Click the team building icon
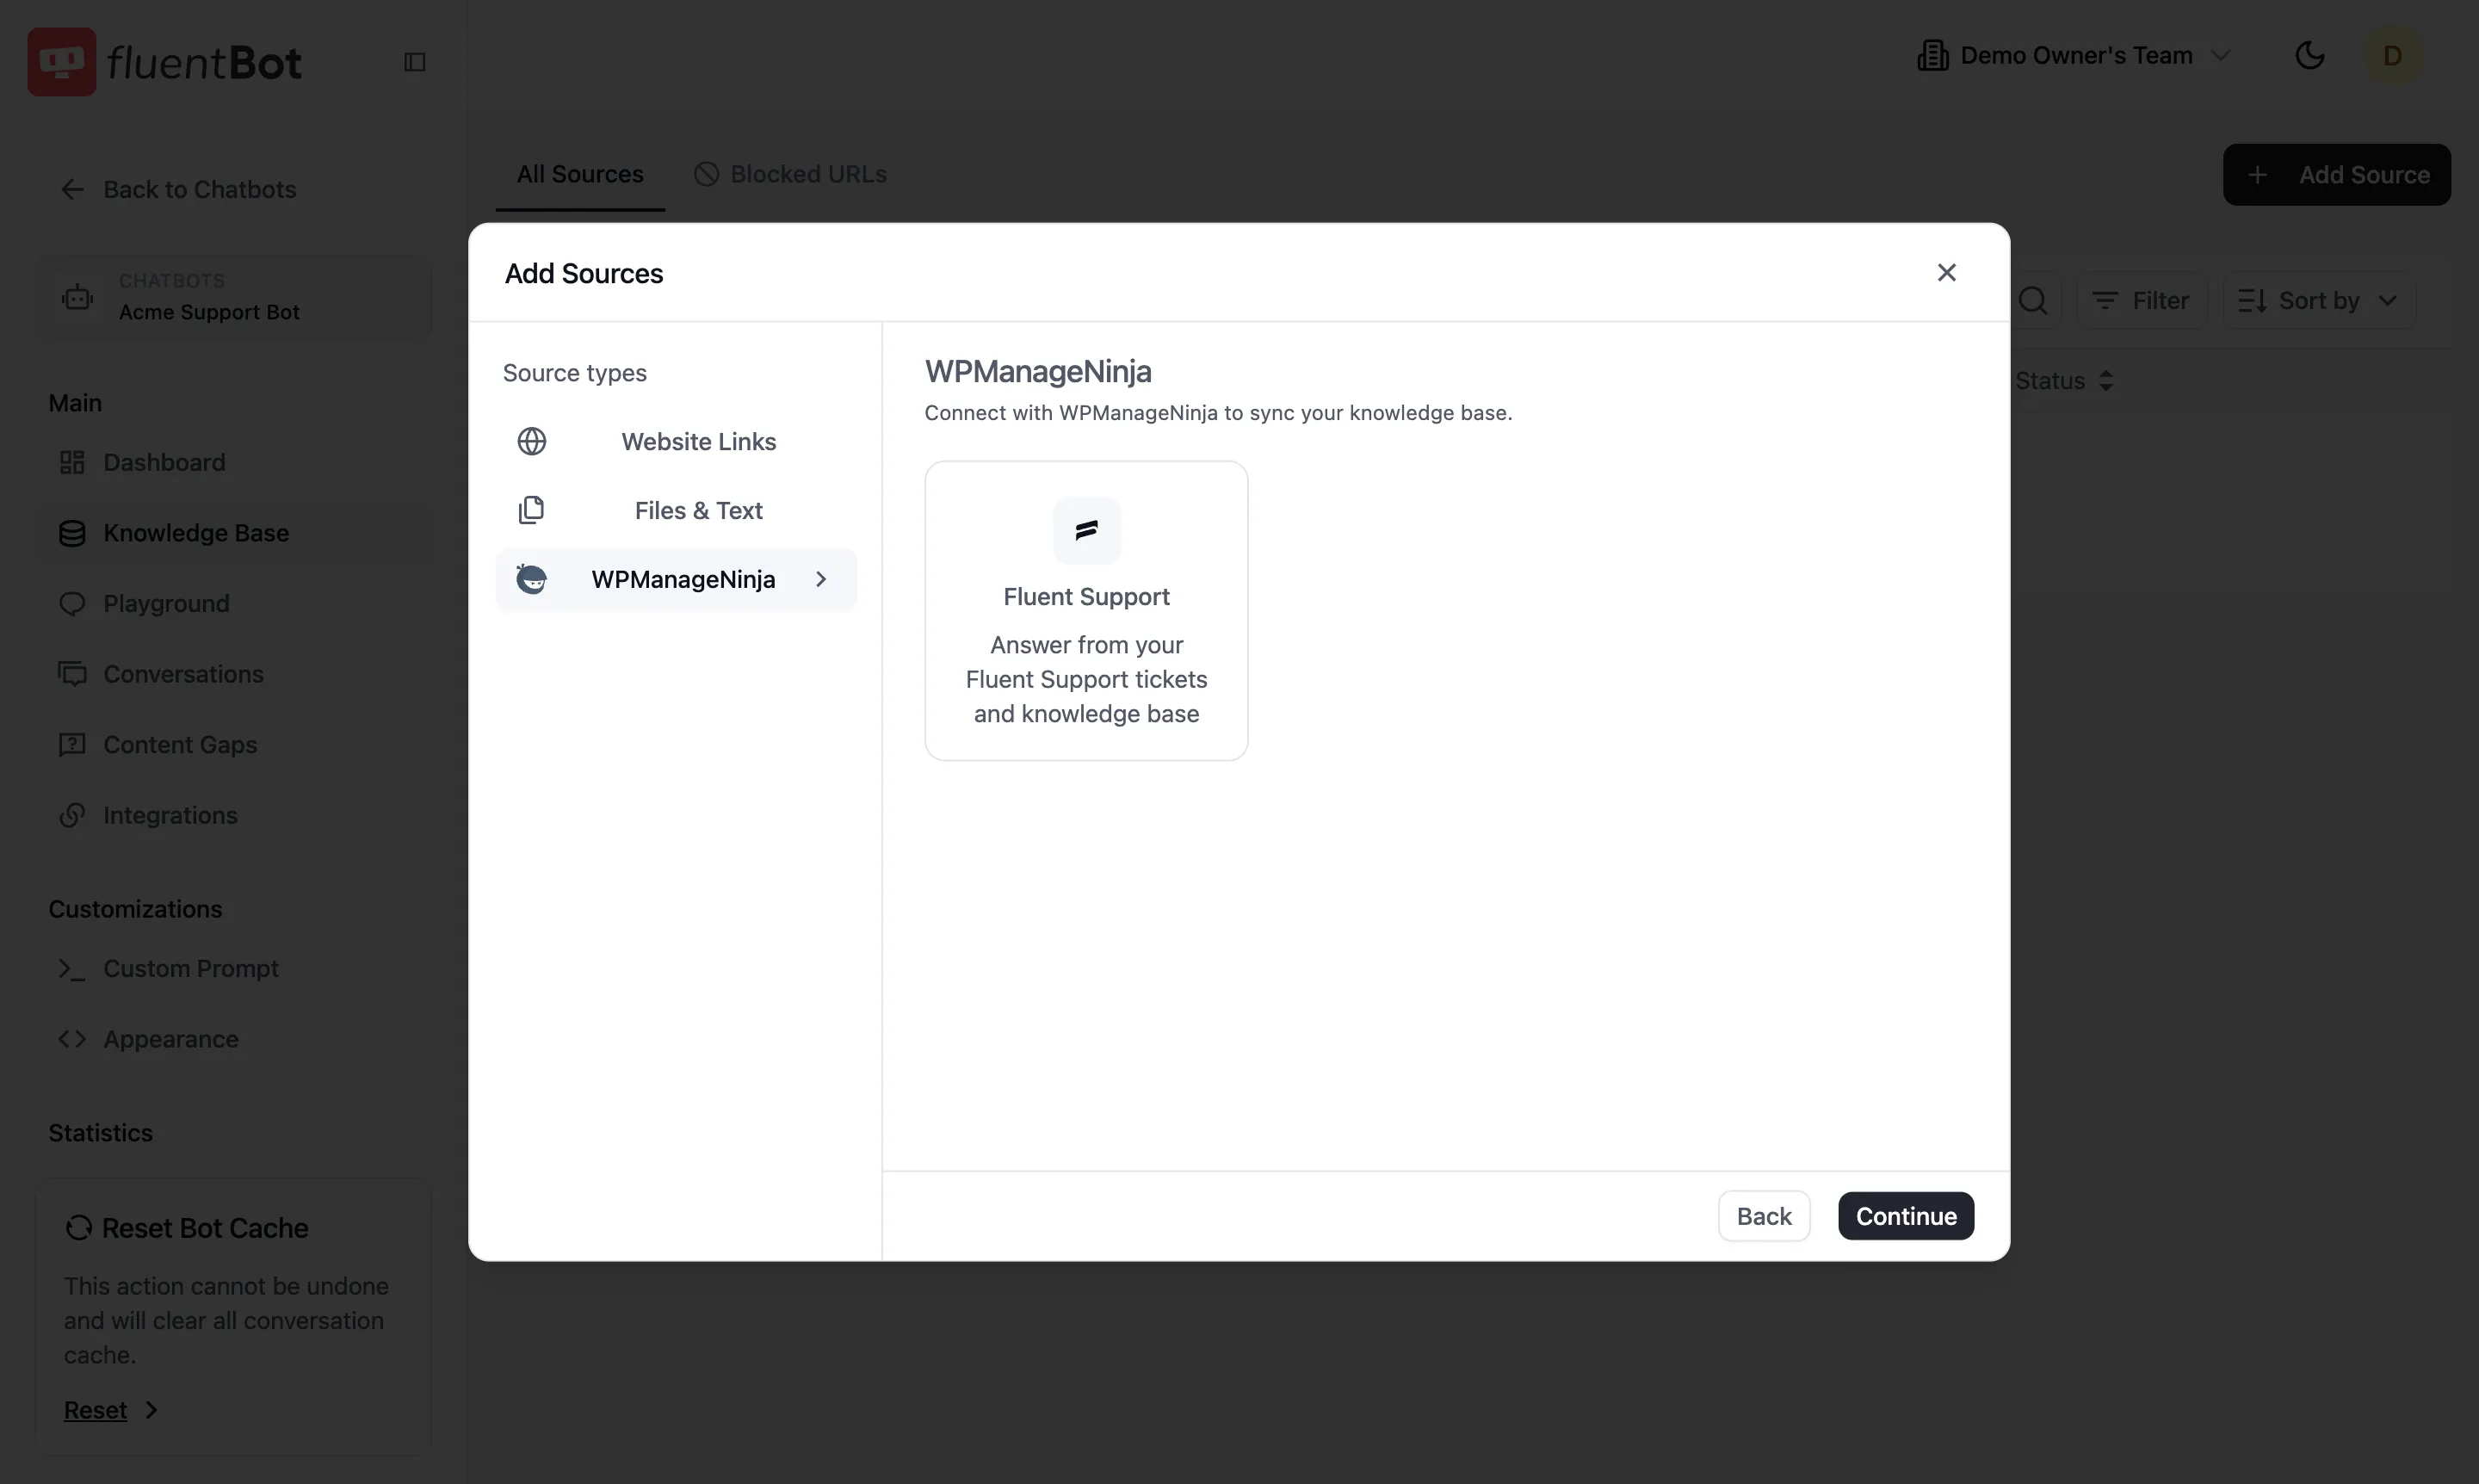 point(1933,55)
